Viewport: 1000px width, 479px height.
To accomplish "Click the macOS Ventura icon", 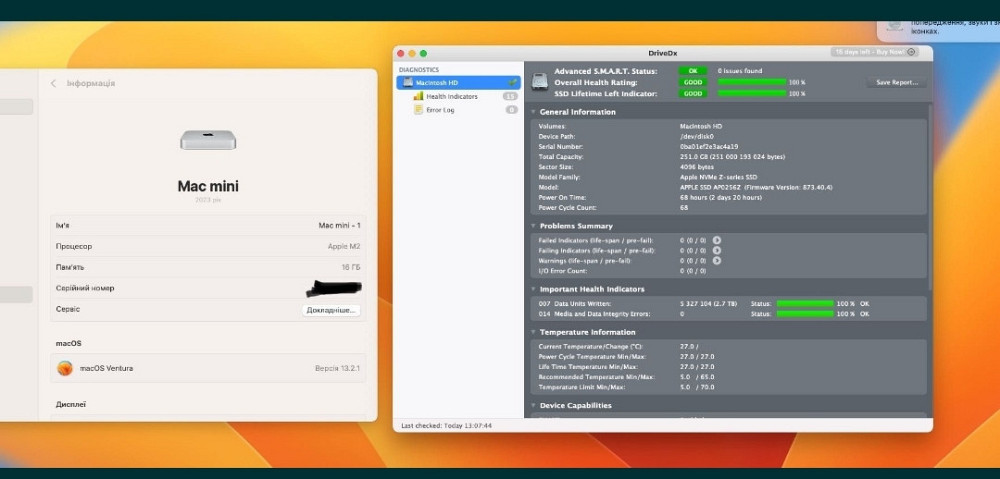I will point(65,368).
